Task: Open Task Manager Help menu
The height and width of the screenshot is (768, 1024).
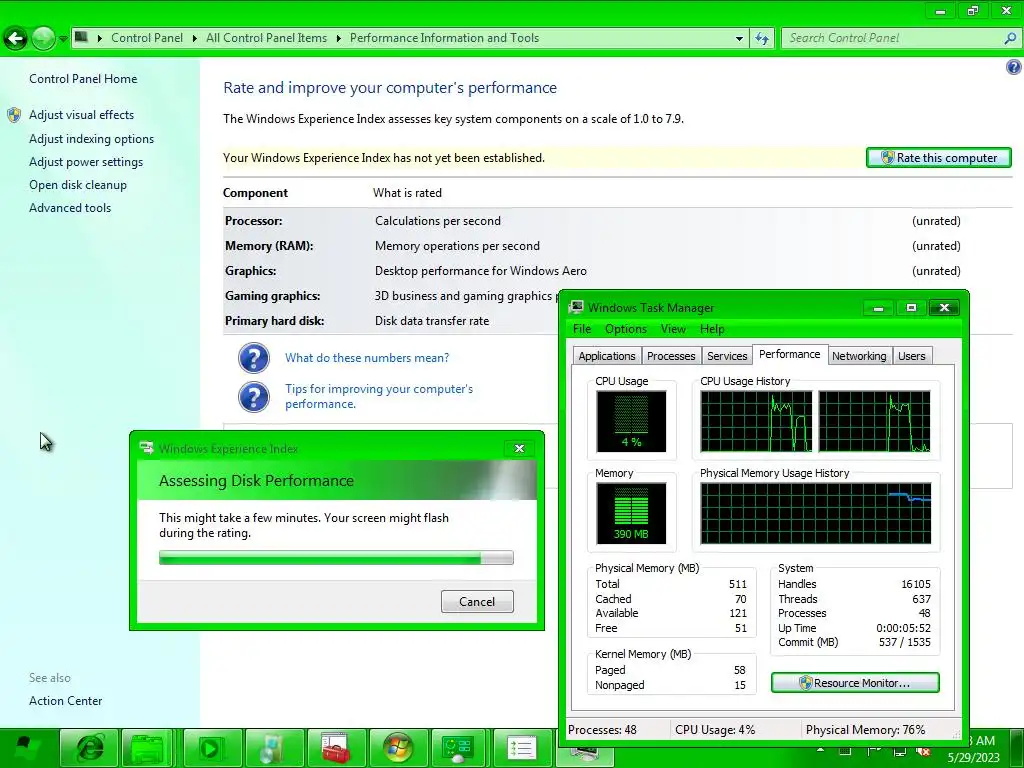Action: pos(712,329)
